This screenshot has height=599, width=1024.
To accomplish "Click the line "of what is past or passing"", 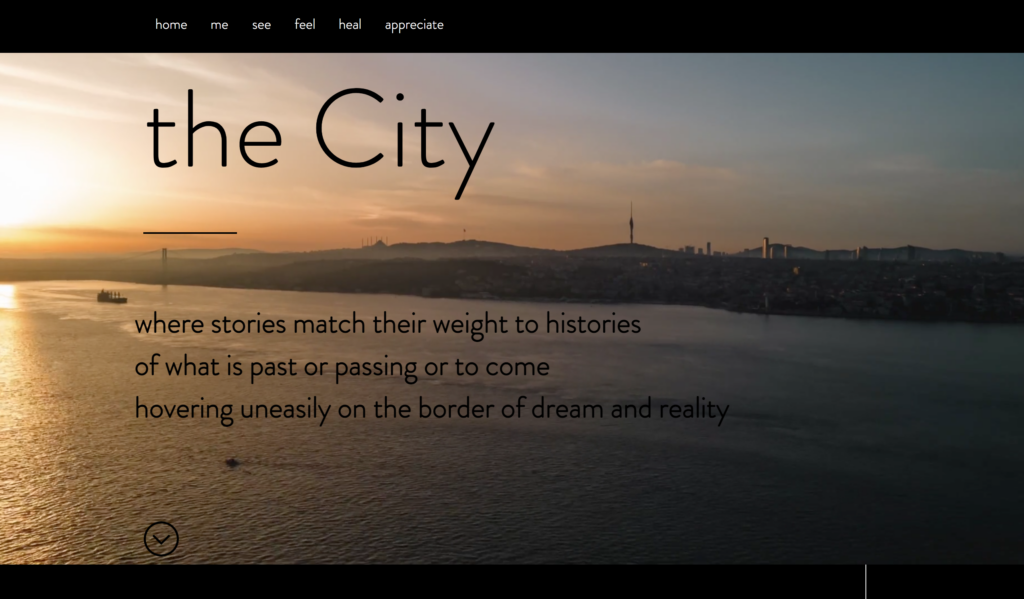I will (342, 367).
